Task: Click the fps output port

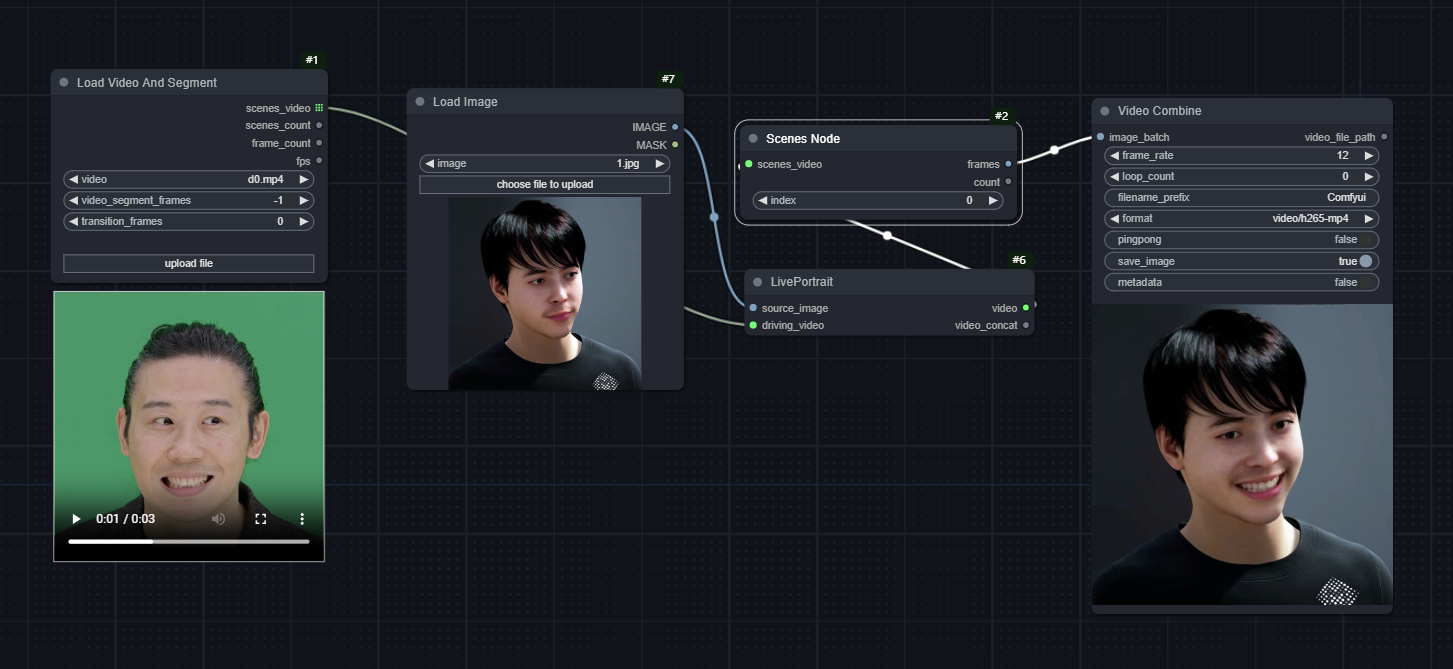Action: 319,161
